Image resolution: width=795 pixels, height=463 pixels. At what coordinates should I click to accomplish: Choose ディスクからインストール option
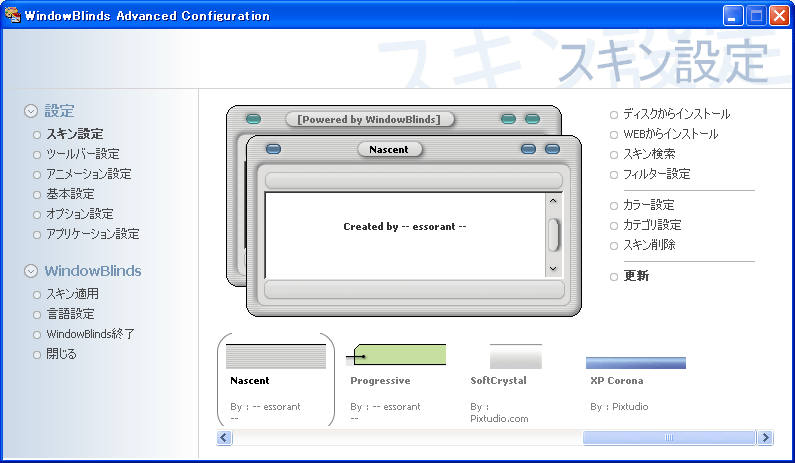coord(676,114)
